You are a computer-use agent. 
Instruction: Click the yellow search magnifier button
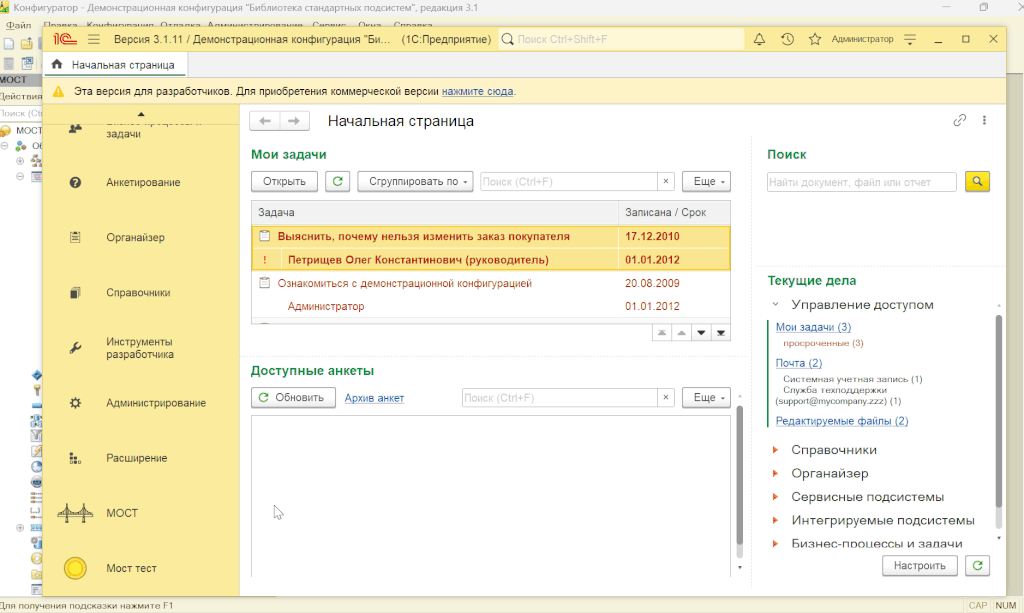[977, 181]
